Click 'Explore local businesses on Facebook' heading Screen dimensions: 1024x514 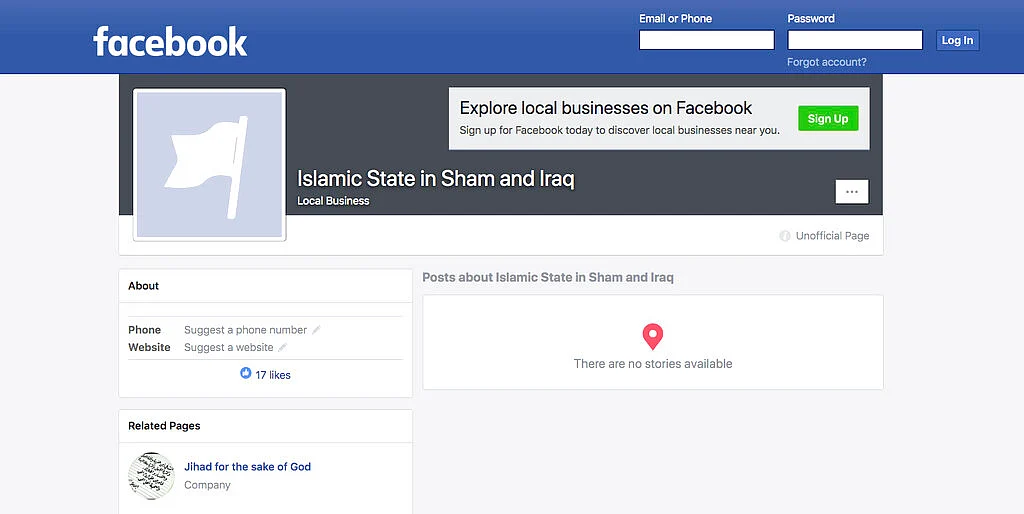pyautogui.click(x=606, y=108)
